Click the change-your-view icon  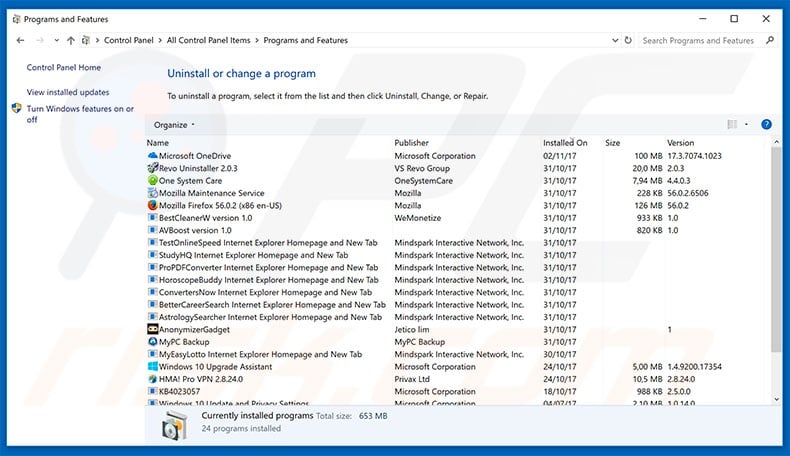(x=732, y=124)
